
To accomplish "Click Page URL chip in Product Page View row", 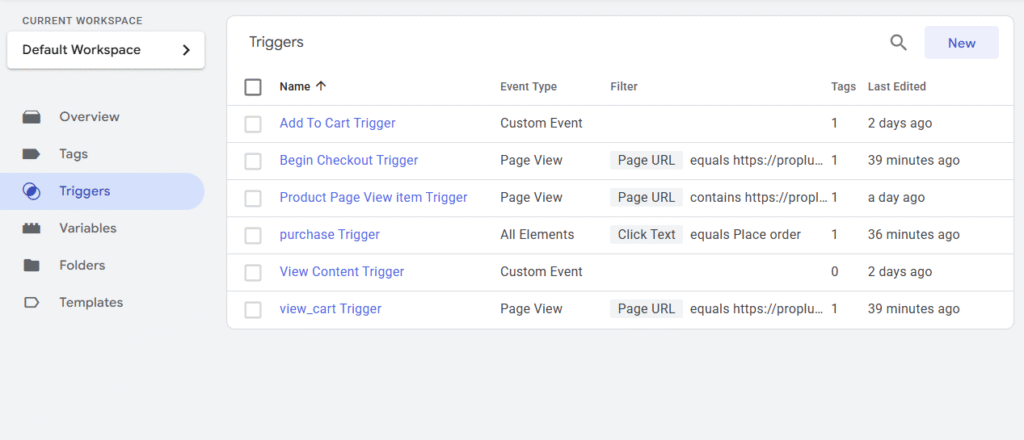I will click(647, 198).
